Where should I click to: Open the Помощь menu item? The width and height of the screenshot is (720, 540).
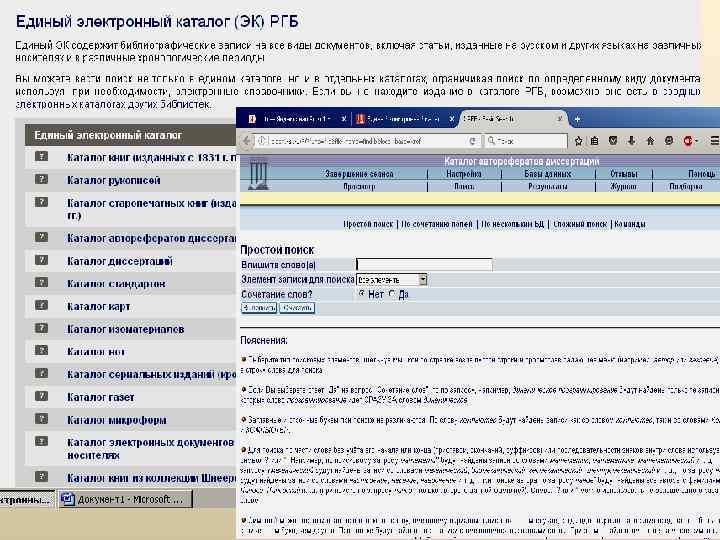(701, 174)
